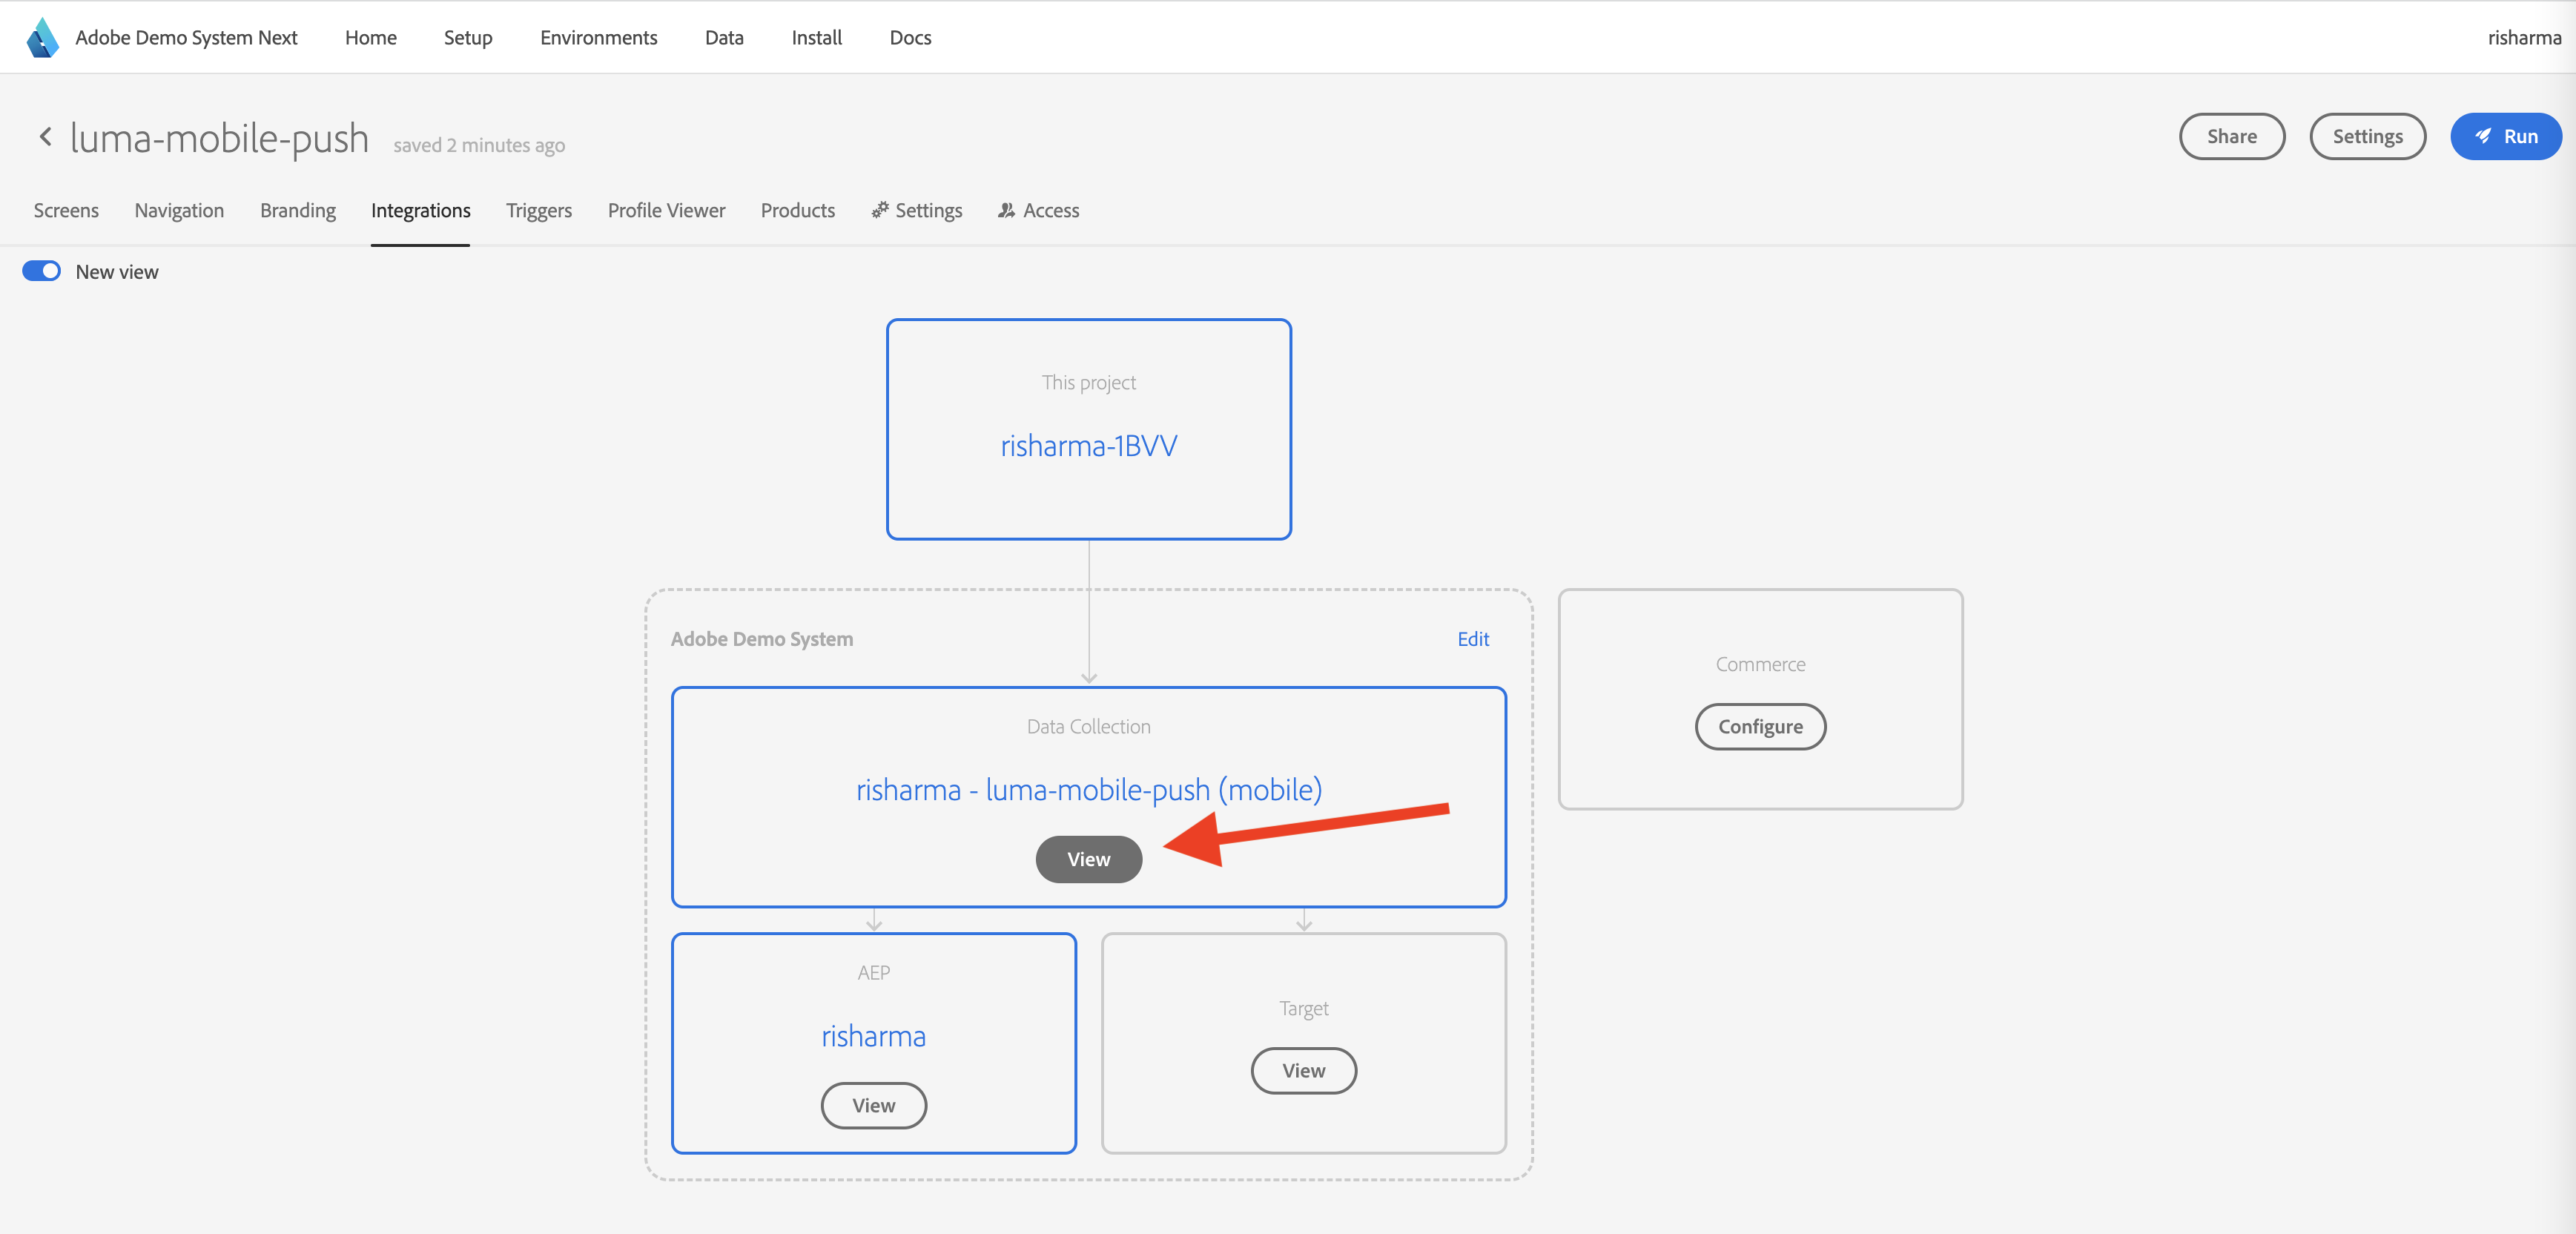Switch to the Products tab

[x=798, y=210]
